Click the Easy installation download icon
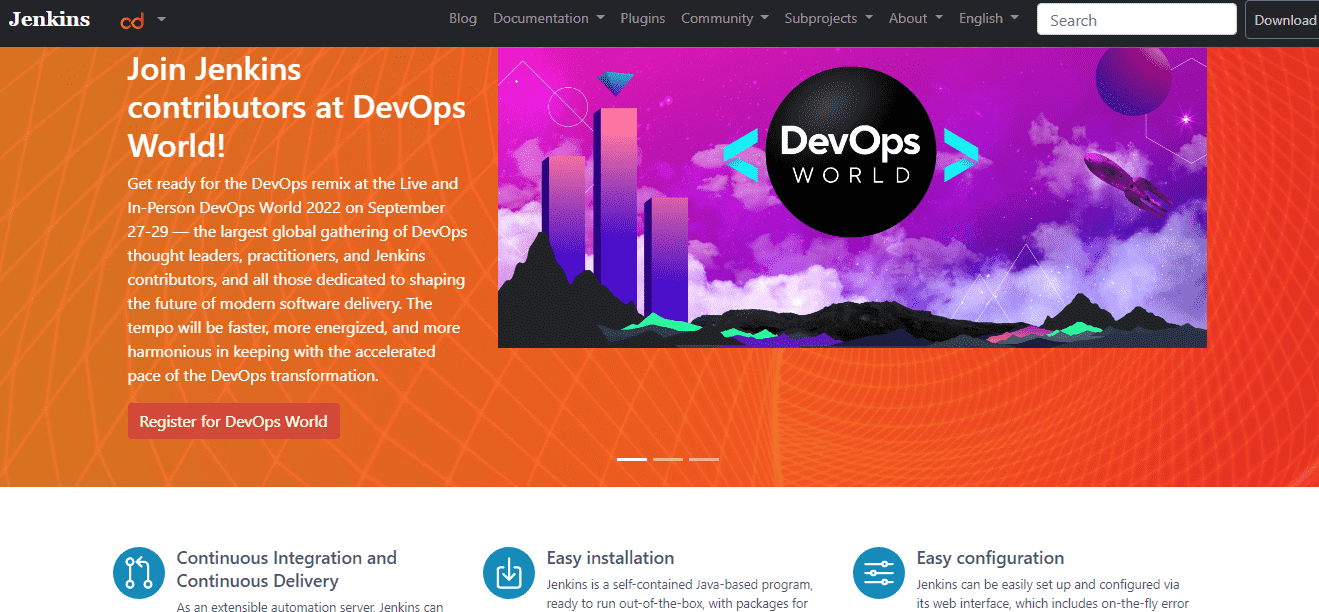Screen dimensions: 1319x612 [x=509, y=573]
